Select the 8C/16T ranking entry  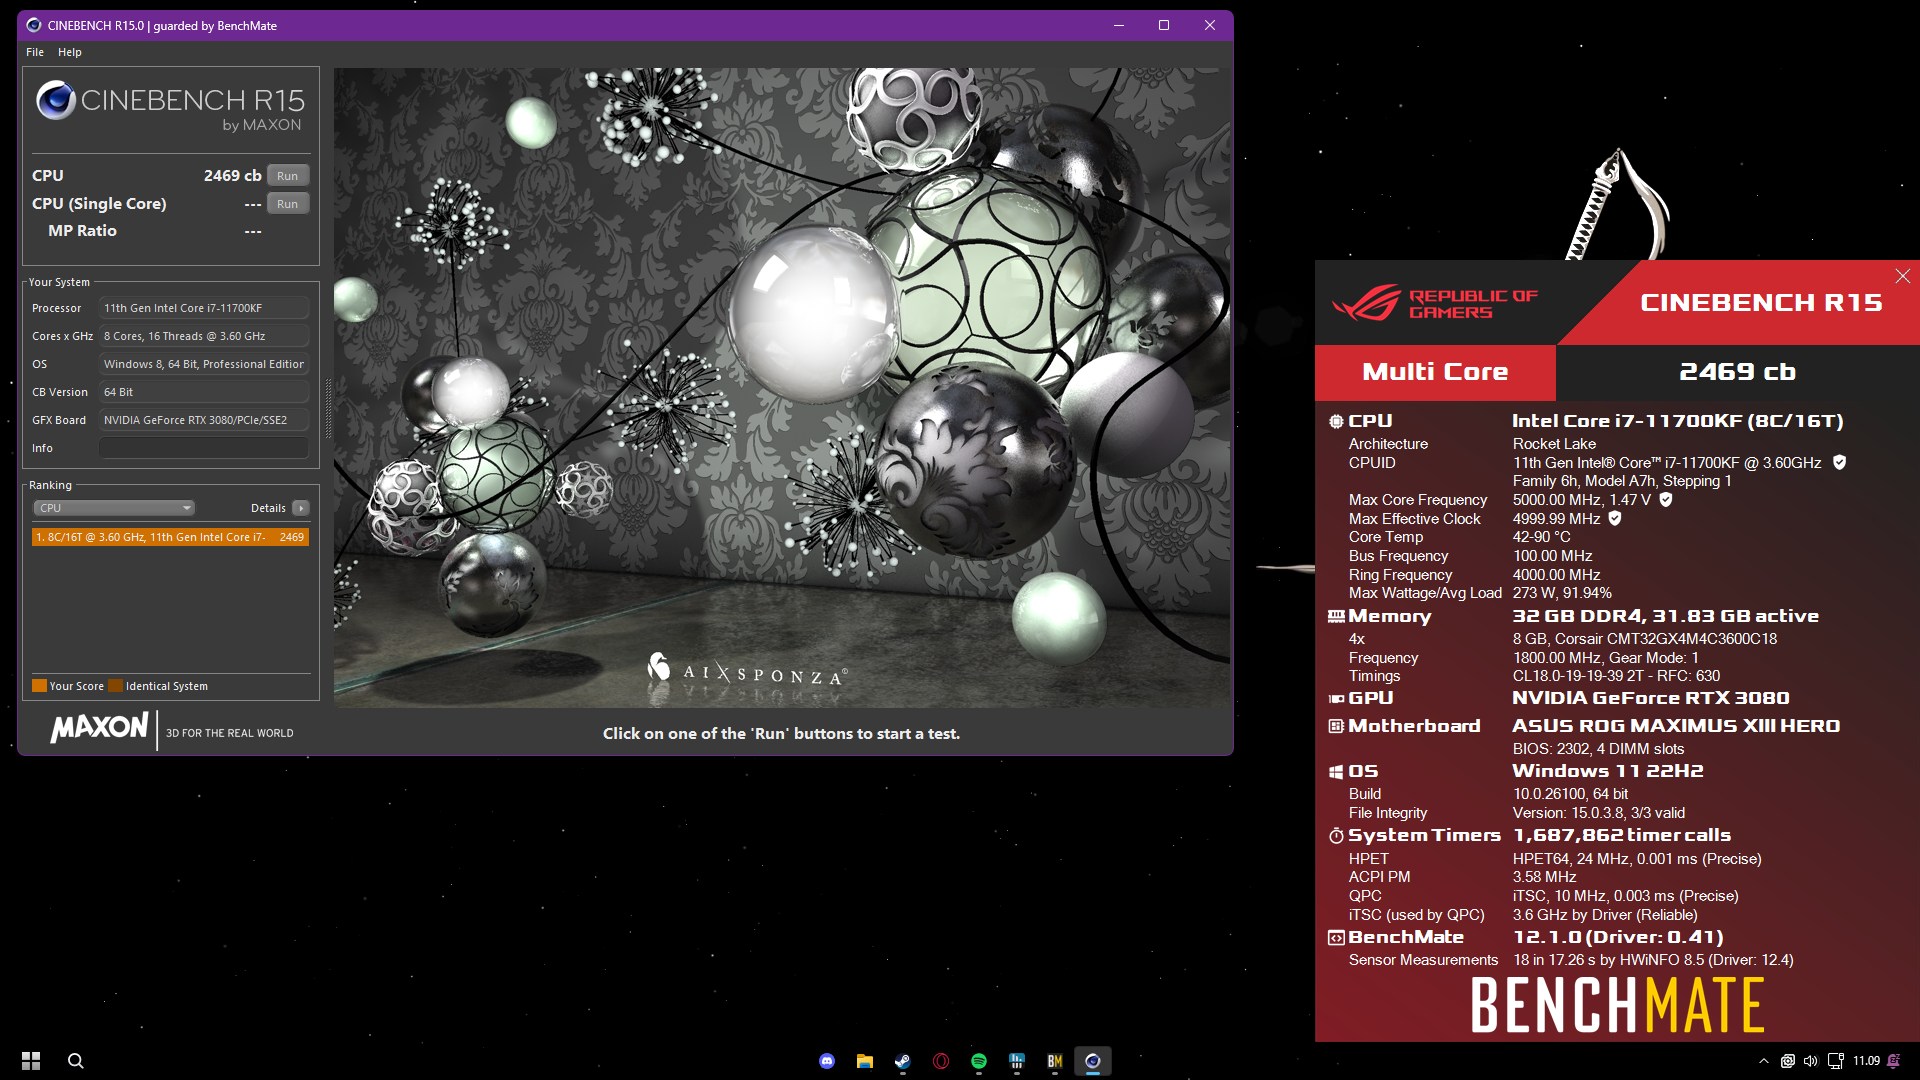170,537
